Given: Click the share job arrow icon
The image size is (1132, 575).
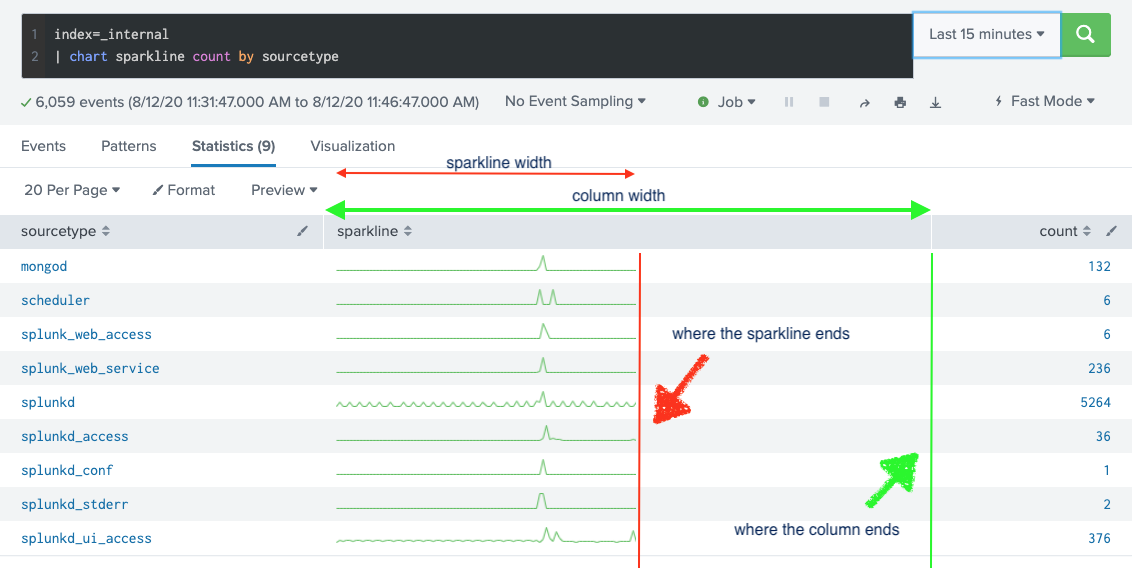Looking at the screenshot, I should [864, 102].
